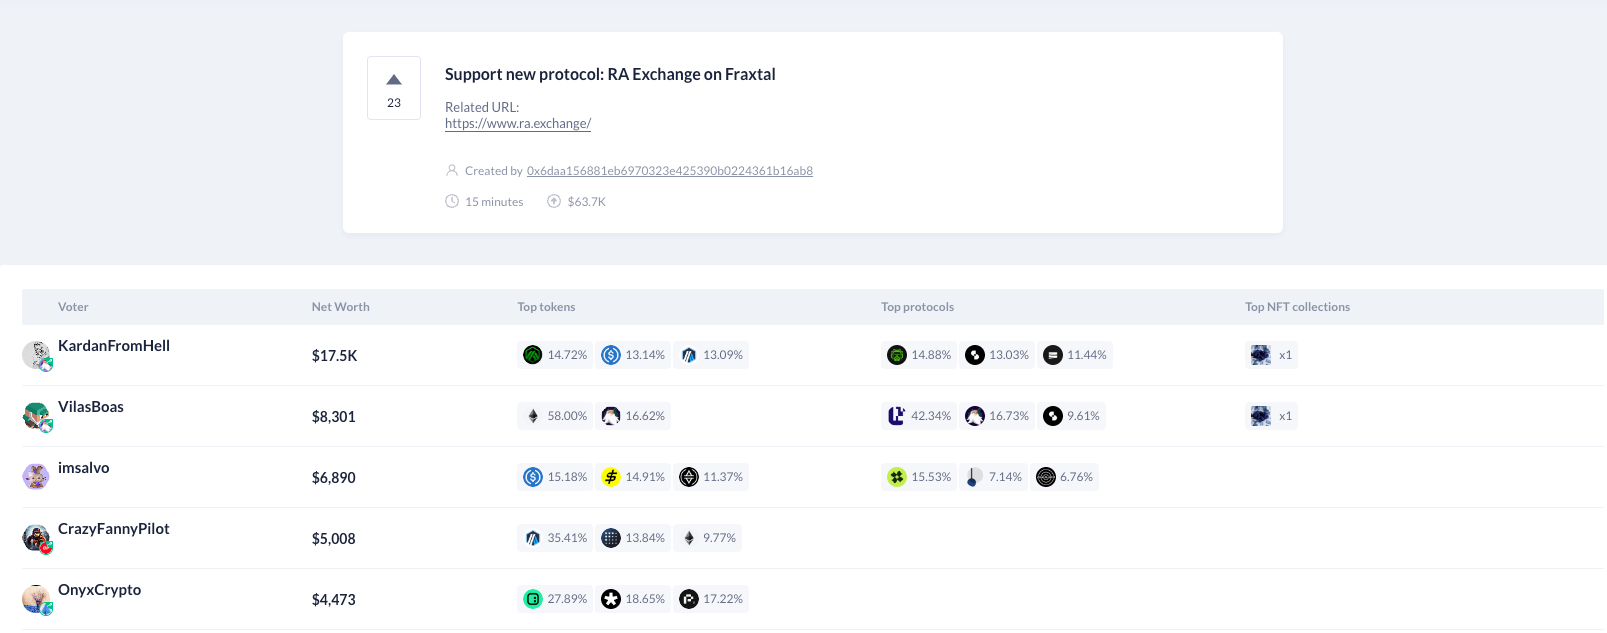Click the CrazyFannyPilot avatar image
The width and height of the screenshot is (1607, 633).
click(x=36, y=538)
